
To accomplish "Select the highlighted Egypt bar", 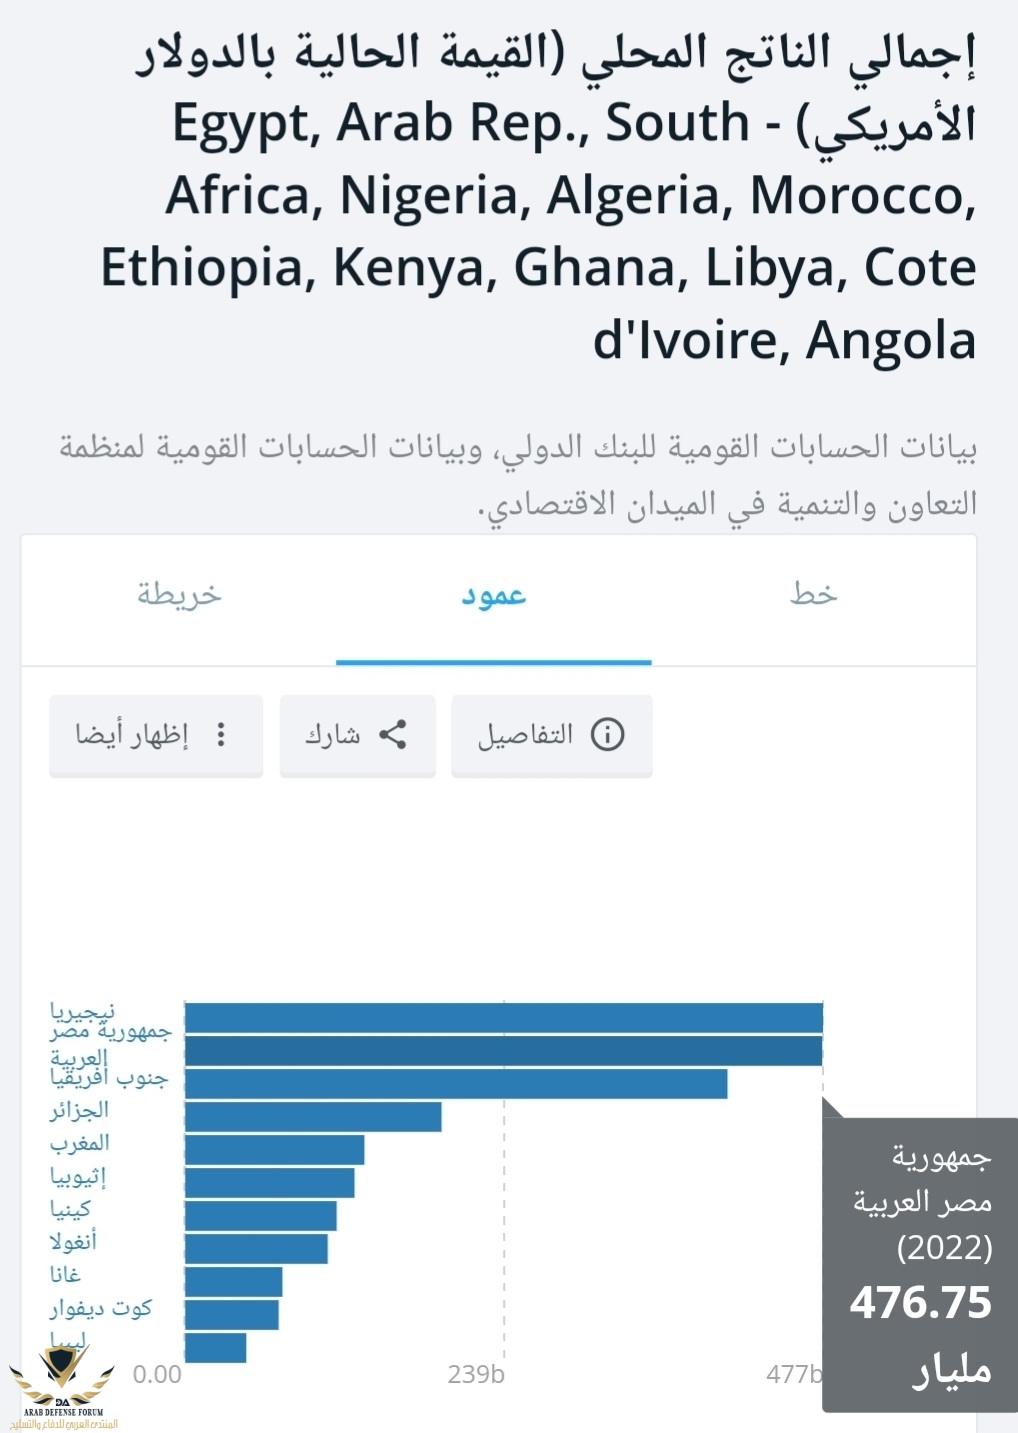I will pos(503,1051).
